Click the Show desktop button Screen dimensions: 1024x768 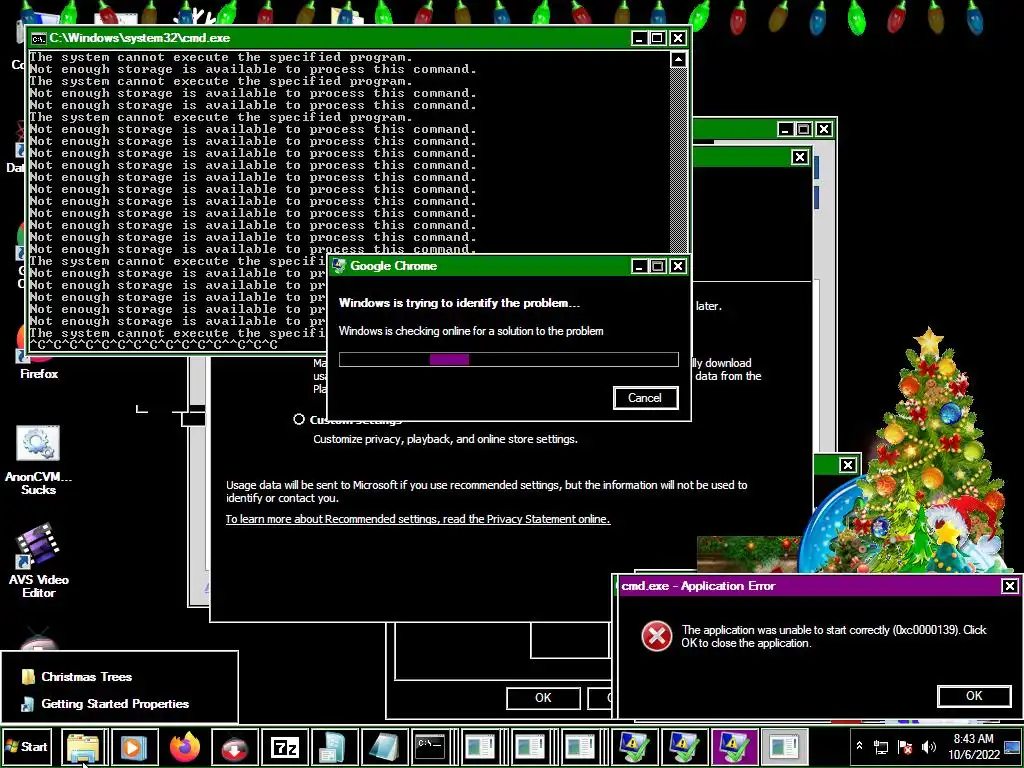1013,746
